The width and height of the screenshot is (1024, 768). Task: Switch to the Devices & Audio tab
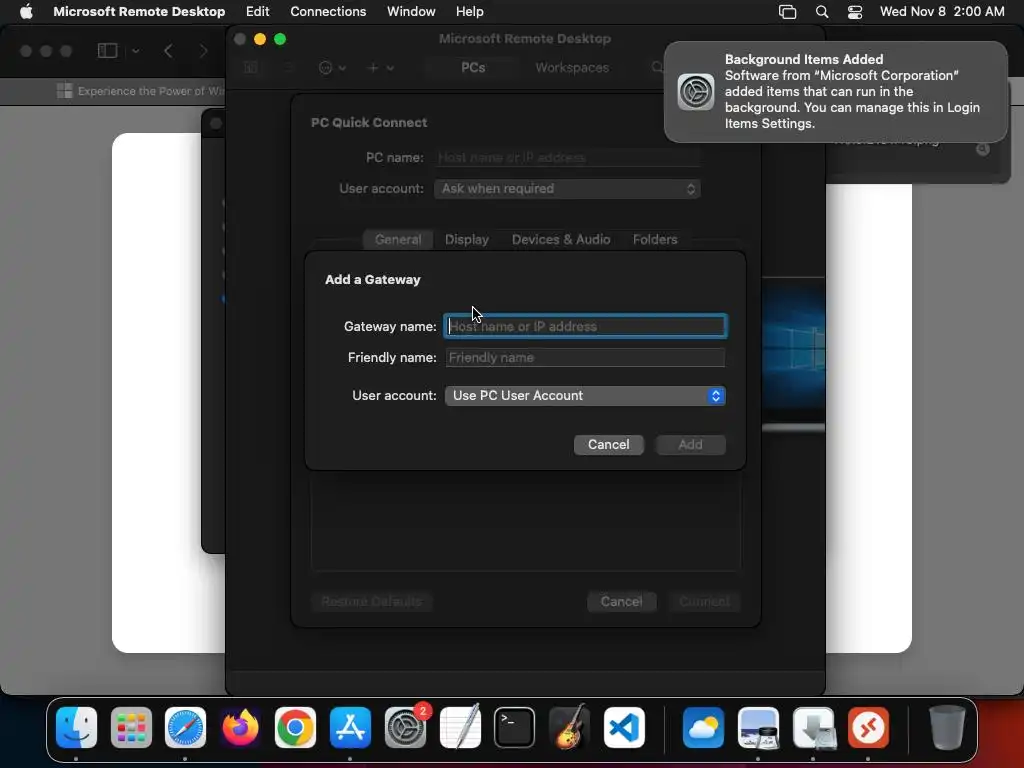tap(561, 240)
